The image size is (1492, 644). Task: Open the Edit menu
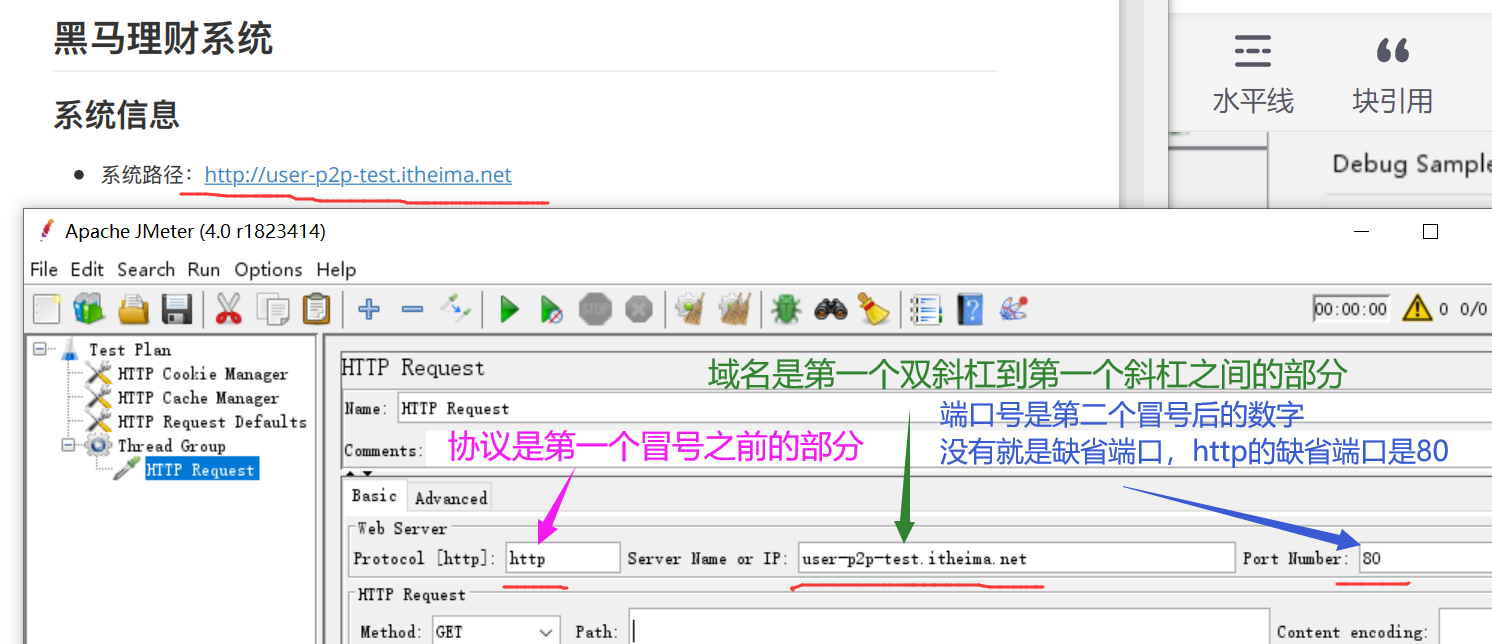click(x=87, y=269)
